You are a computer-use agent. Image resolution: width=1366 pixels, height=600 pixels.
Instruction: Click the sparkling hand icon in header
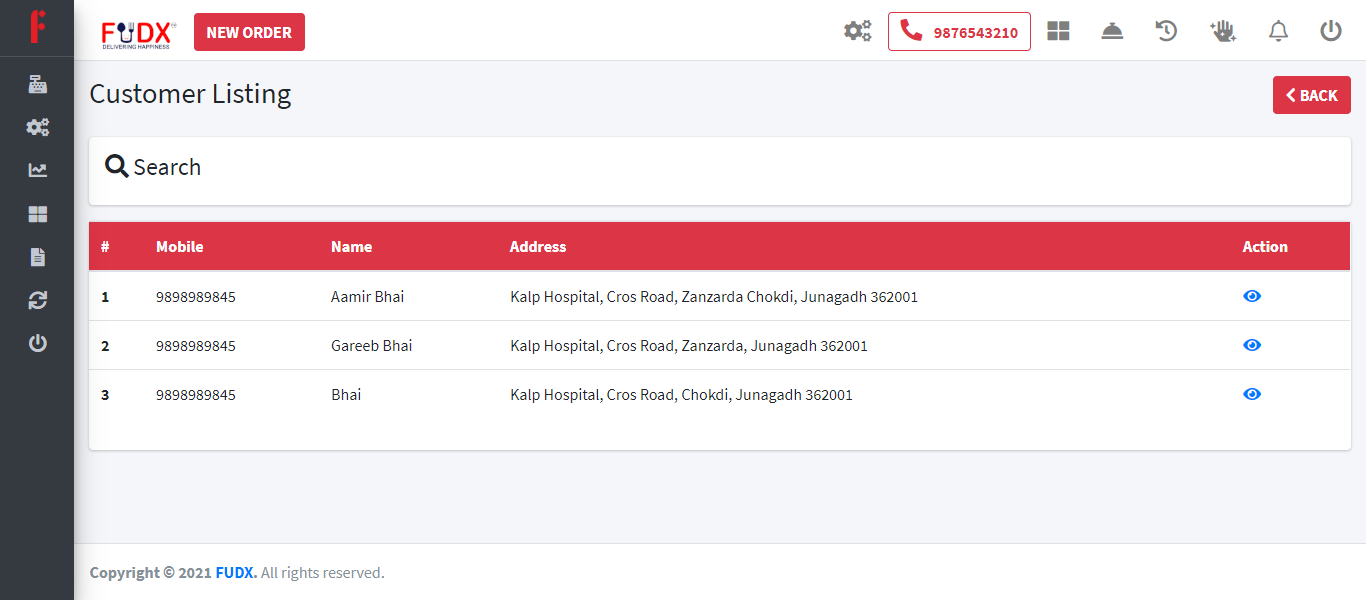tap(1222, 31)
